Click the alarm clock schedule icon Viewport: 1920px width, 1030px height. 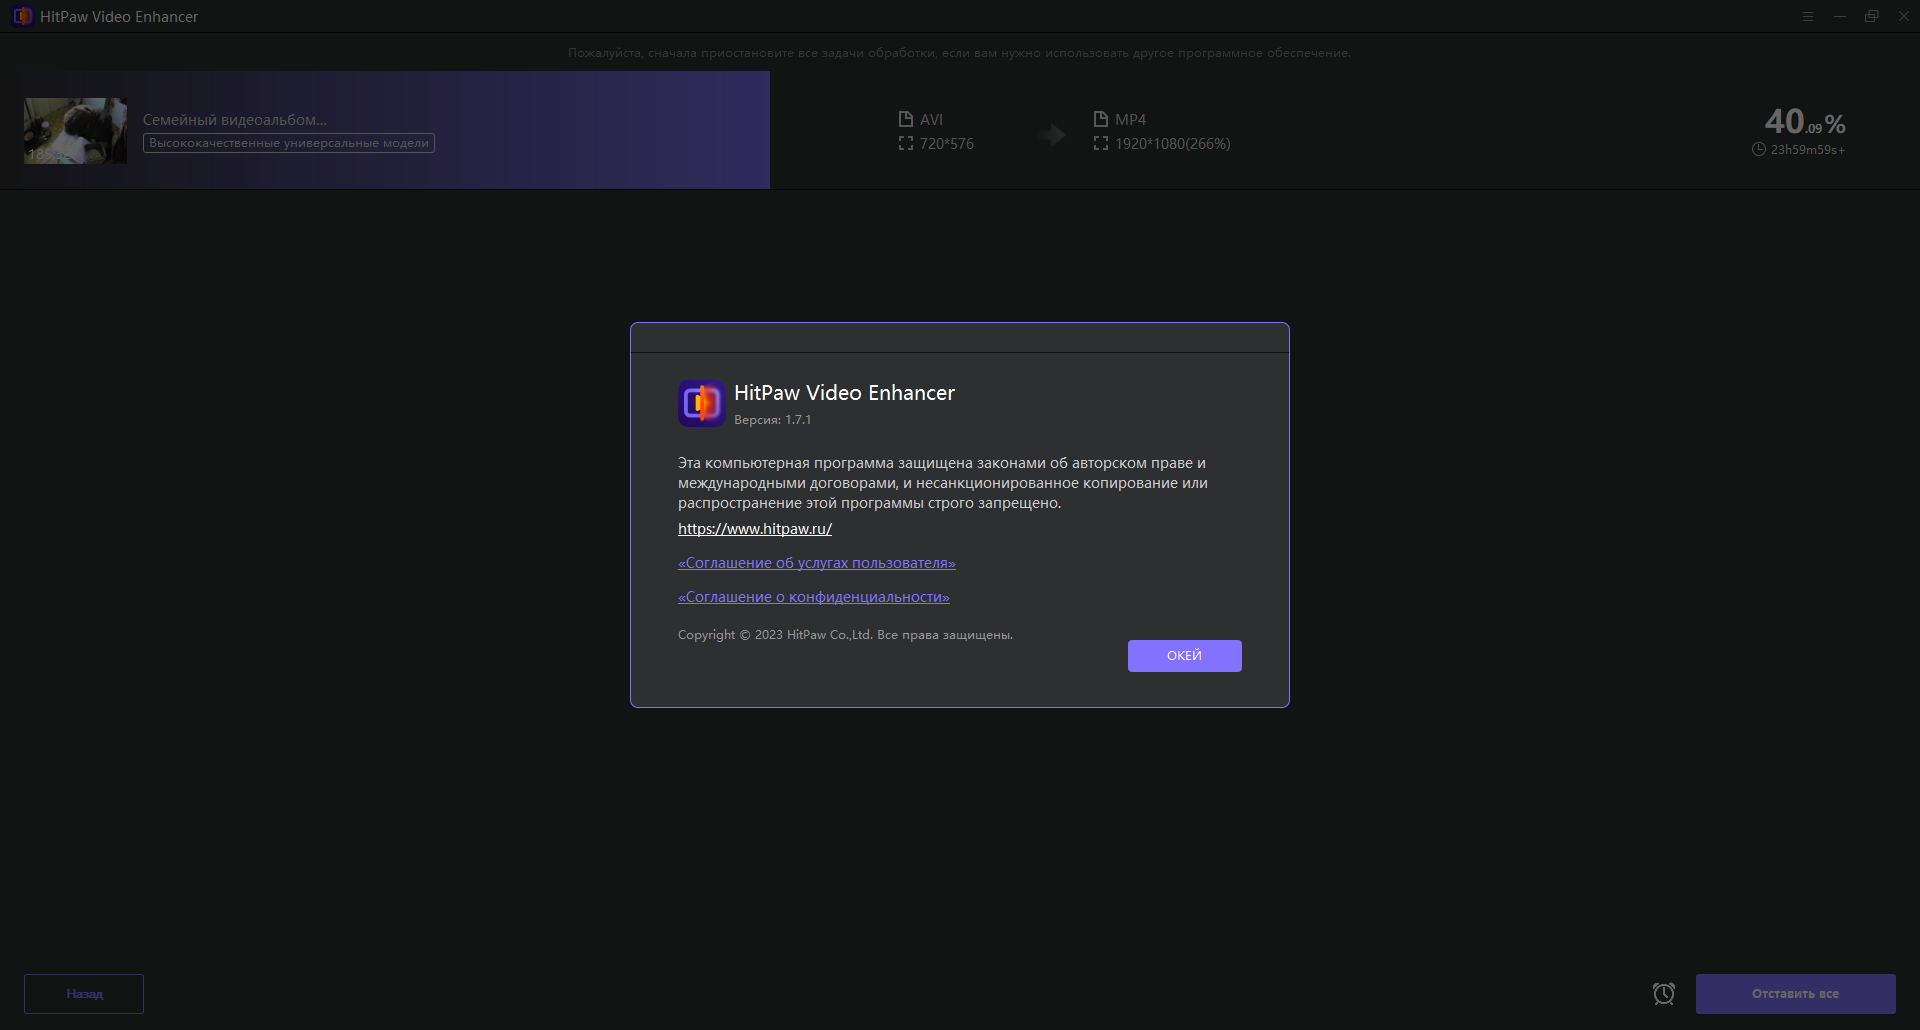coord(1664,994)
